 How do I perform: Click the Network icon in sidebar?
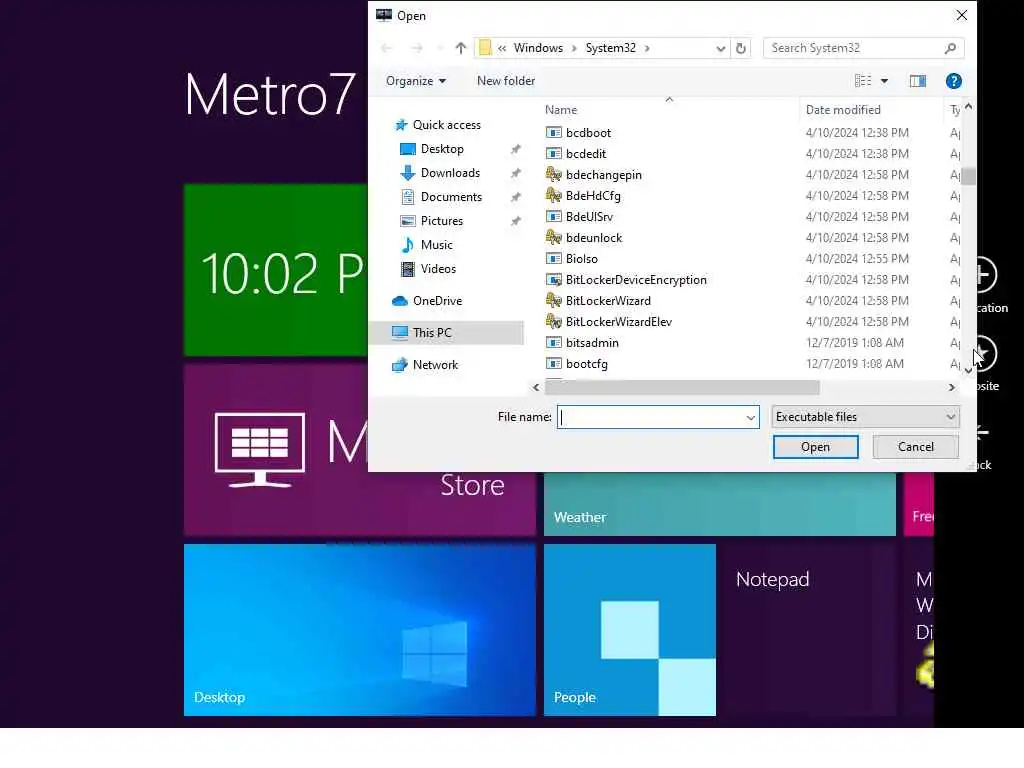pyautogui.click(x=400, y=365)
